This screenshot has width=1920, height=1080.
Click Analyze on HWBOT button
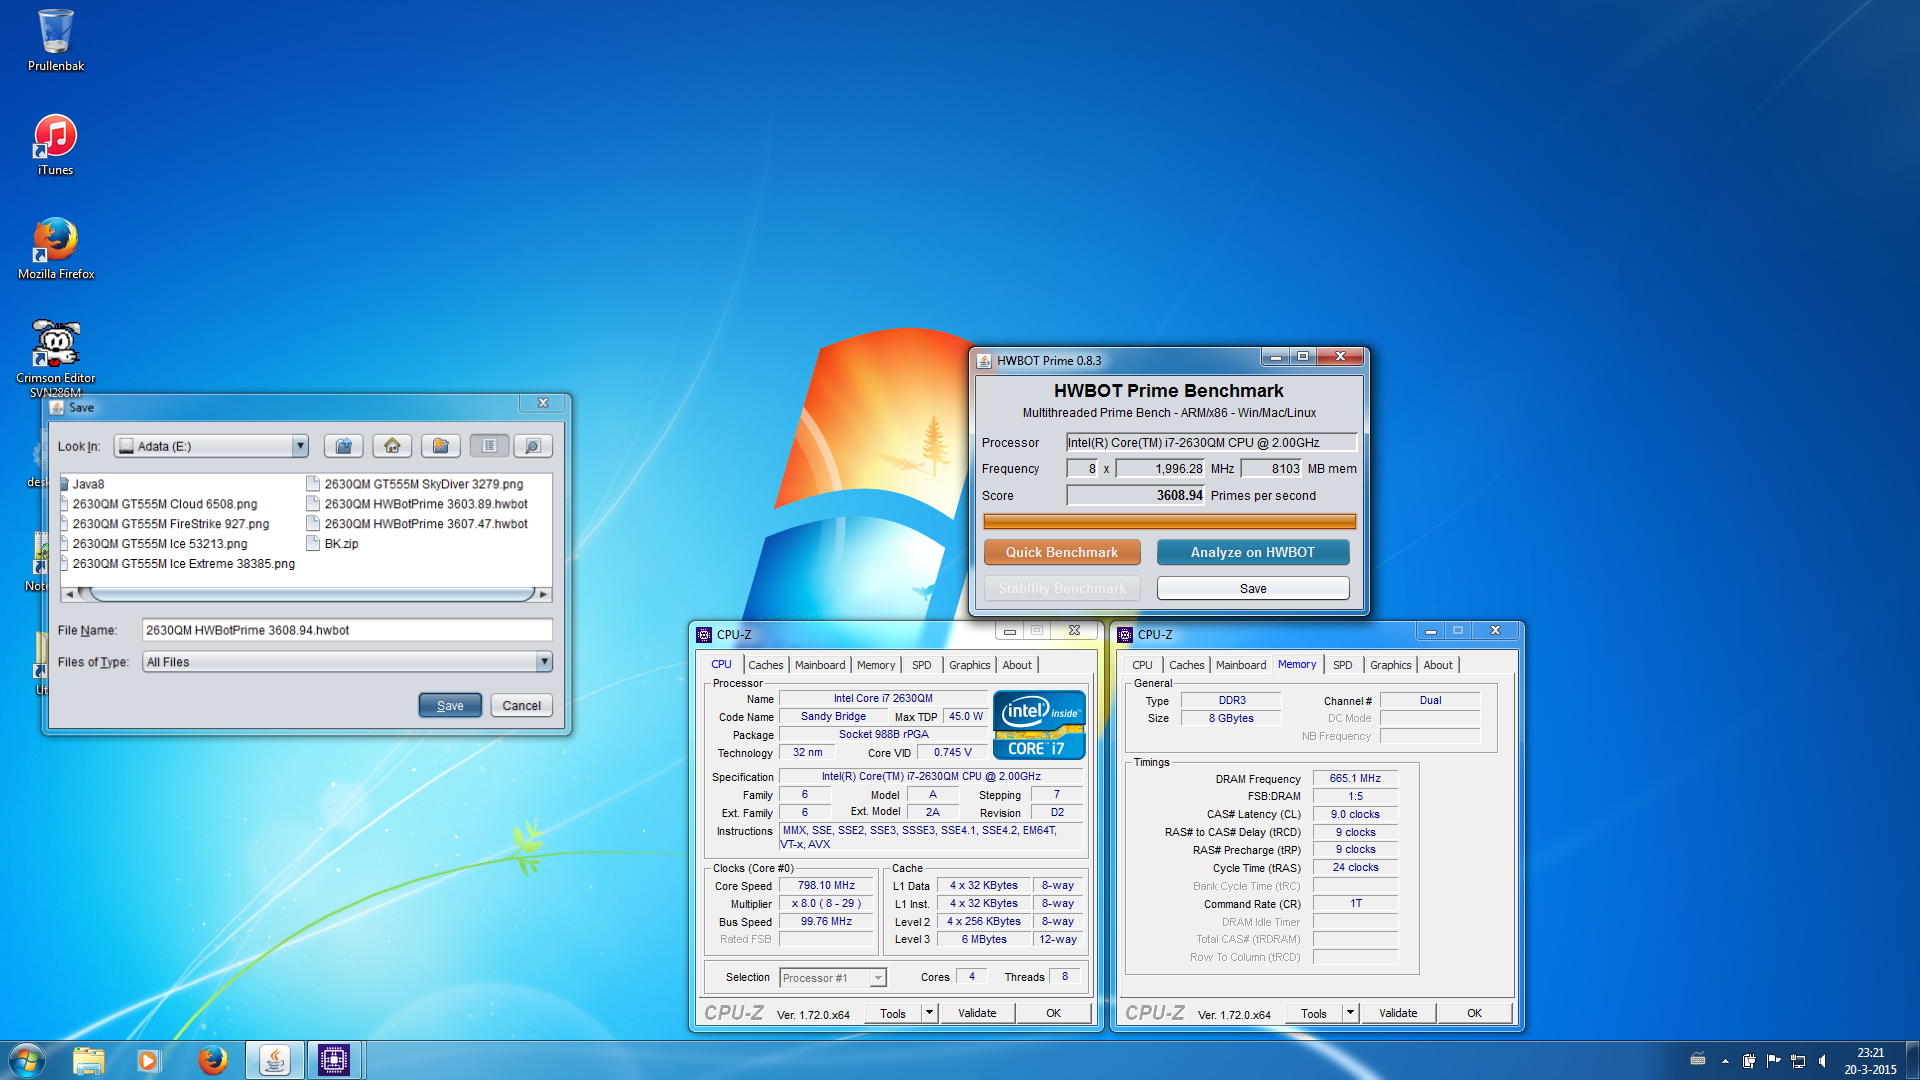[x=1253, y=552]
